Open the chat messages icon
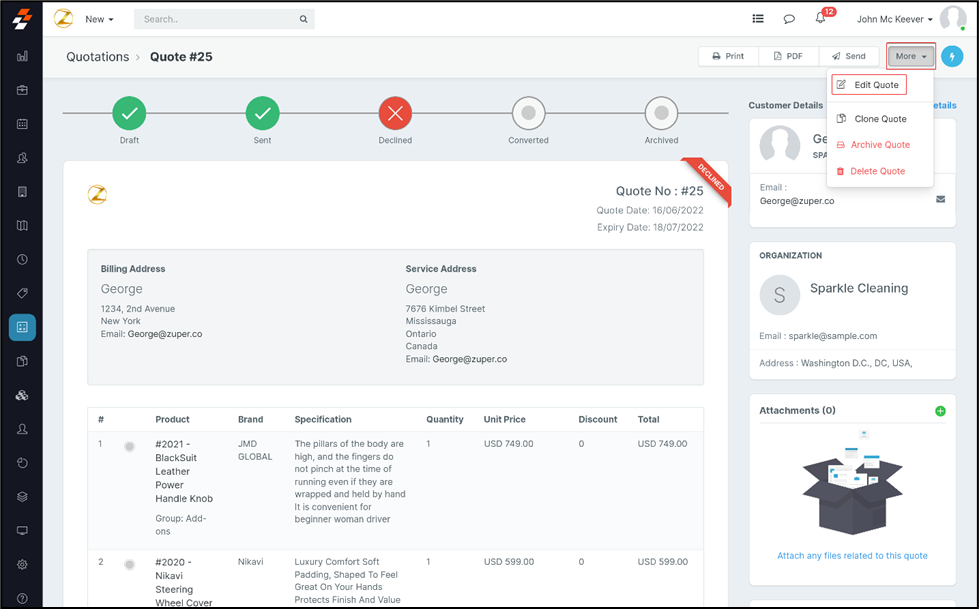This screenshot has height=609, width=979. click(789, 19)
